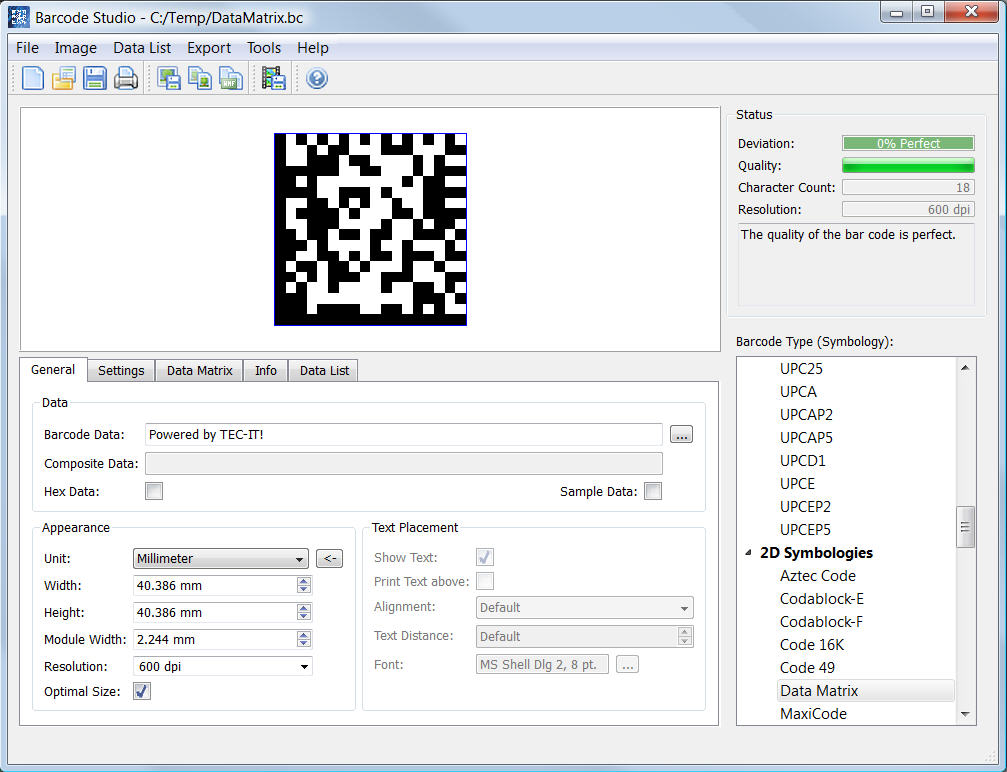Toggle the Print Text above checkbox
The width and height of the screenshot is (1007, 772).
pos(485,581)
